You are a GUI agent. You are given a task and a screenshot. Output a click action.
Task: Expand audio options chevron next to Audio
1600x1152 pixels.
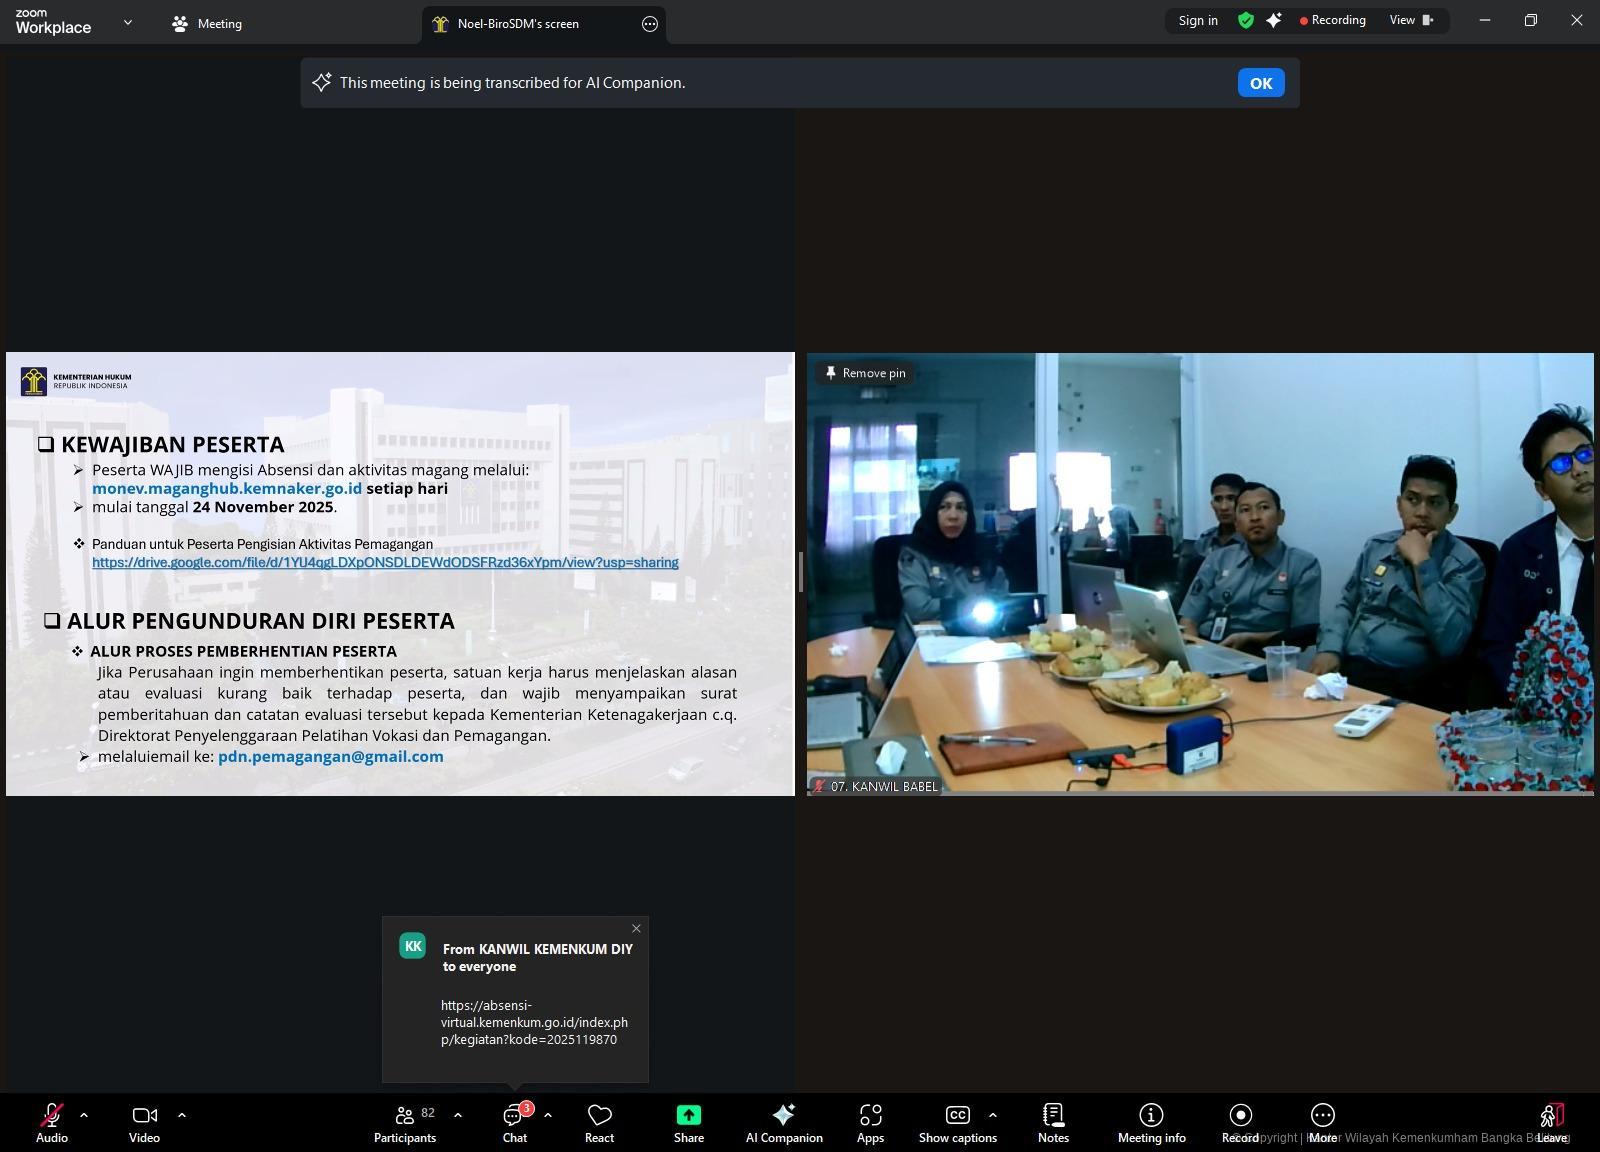pos(84,1114)
